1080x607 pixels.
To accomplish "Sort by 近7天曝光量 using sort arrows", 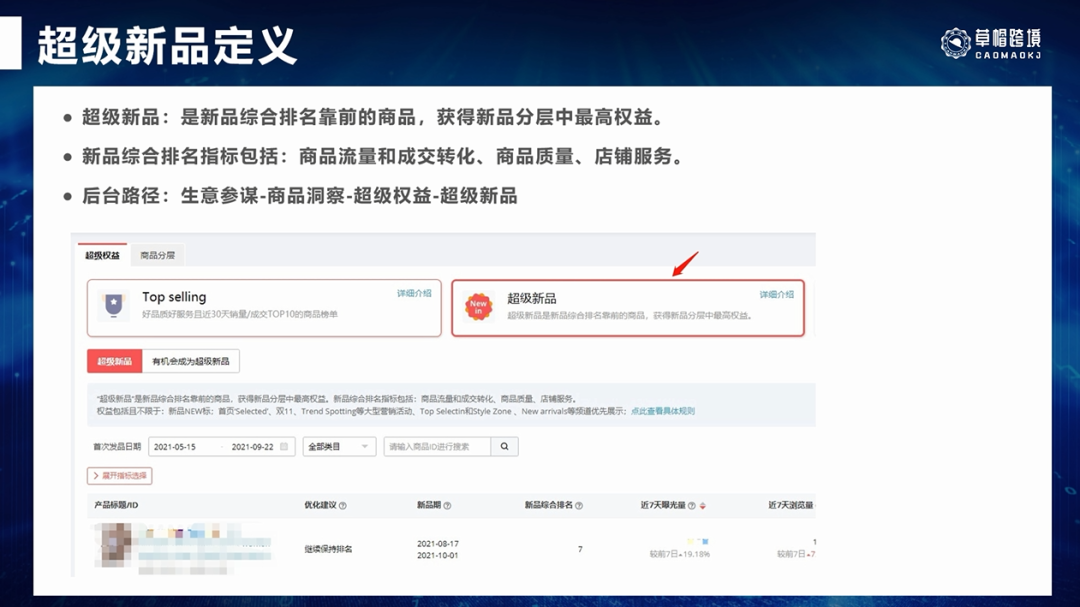I will point(703,506).
